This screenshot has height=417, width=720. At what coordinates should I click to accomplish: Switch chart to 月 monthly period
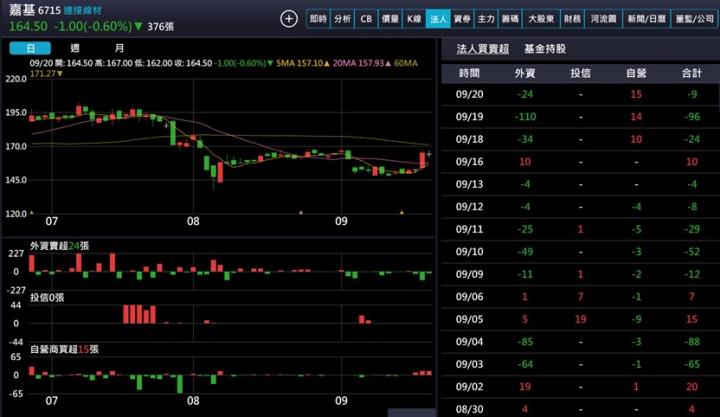coord(119,48)
